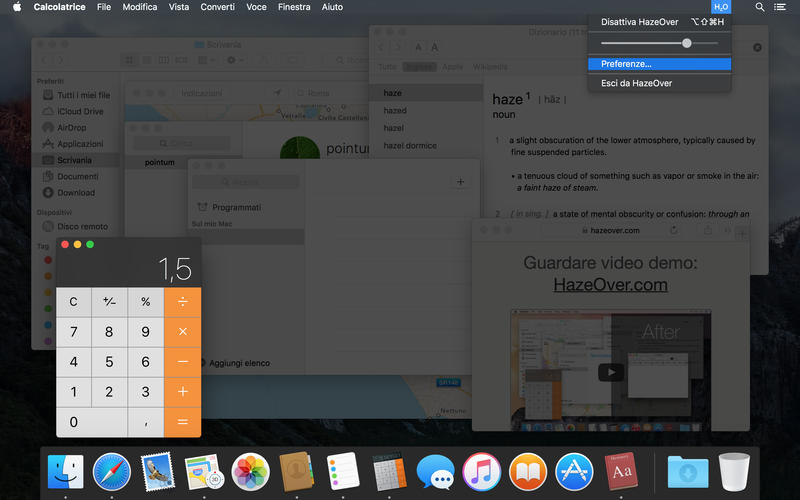
Task: Open Notification Center icon
Action: 780,7
